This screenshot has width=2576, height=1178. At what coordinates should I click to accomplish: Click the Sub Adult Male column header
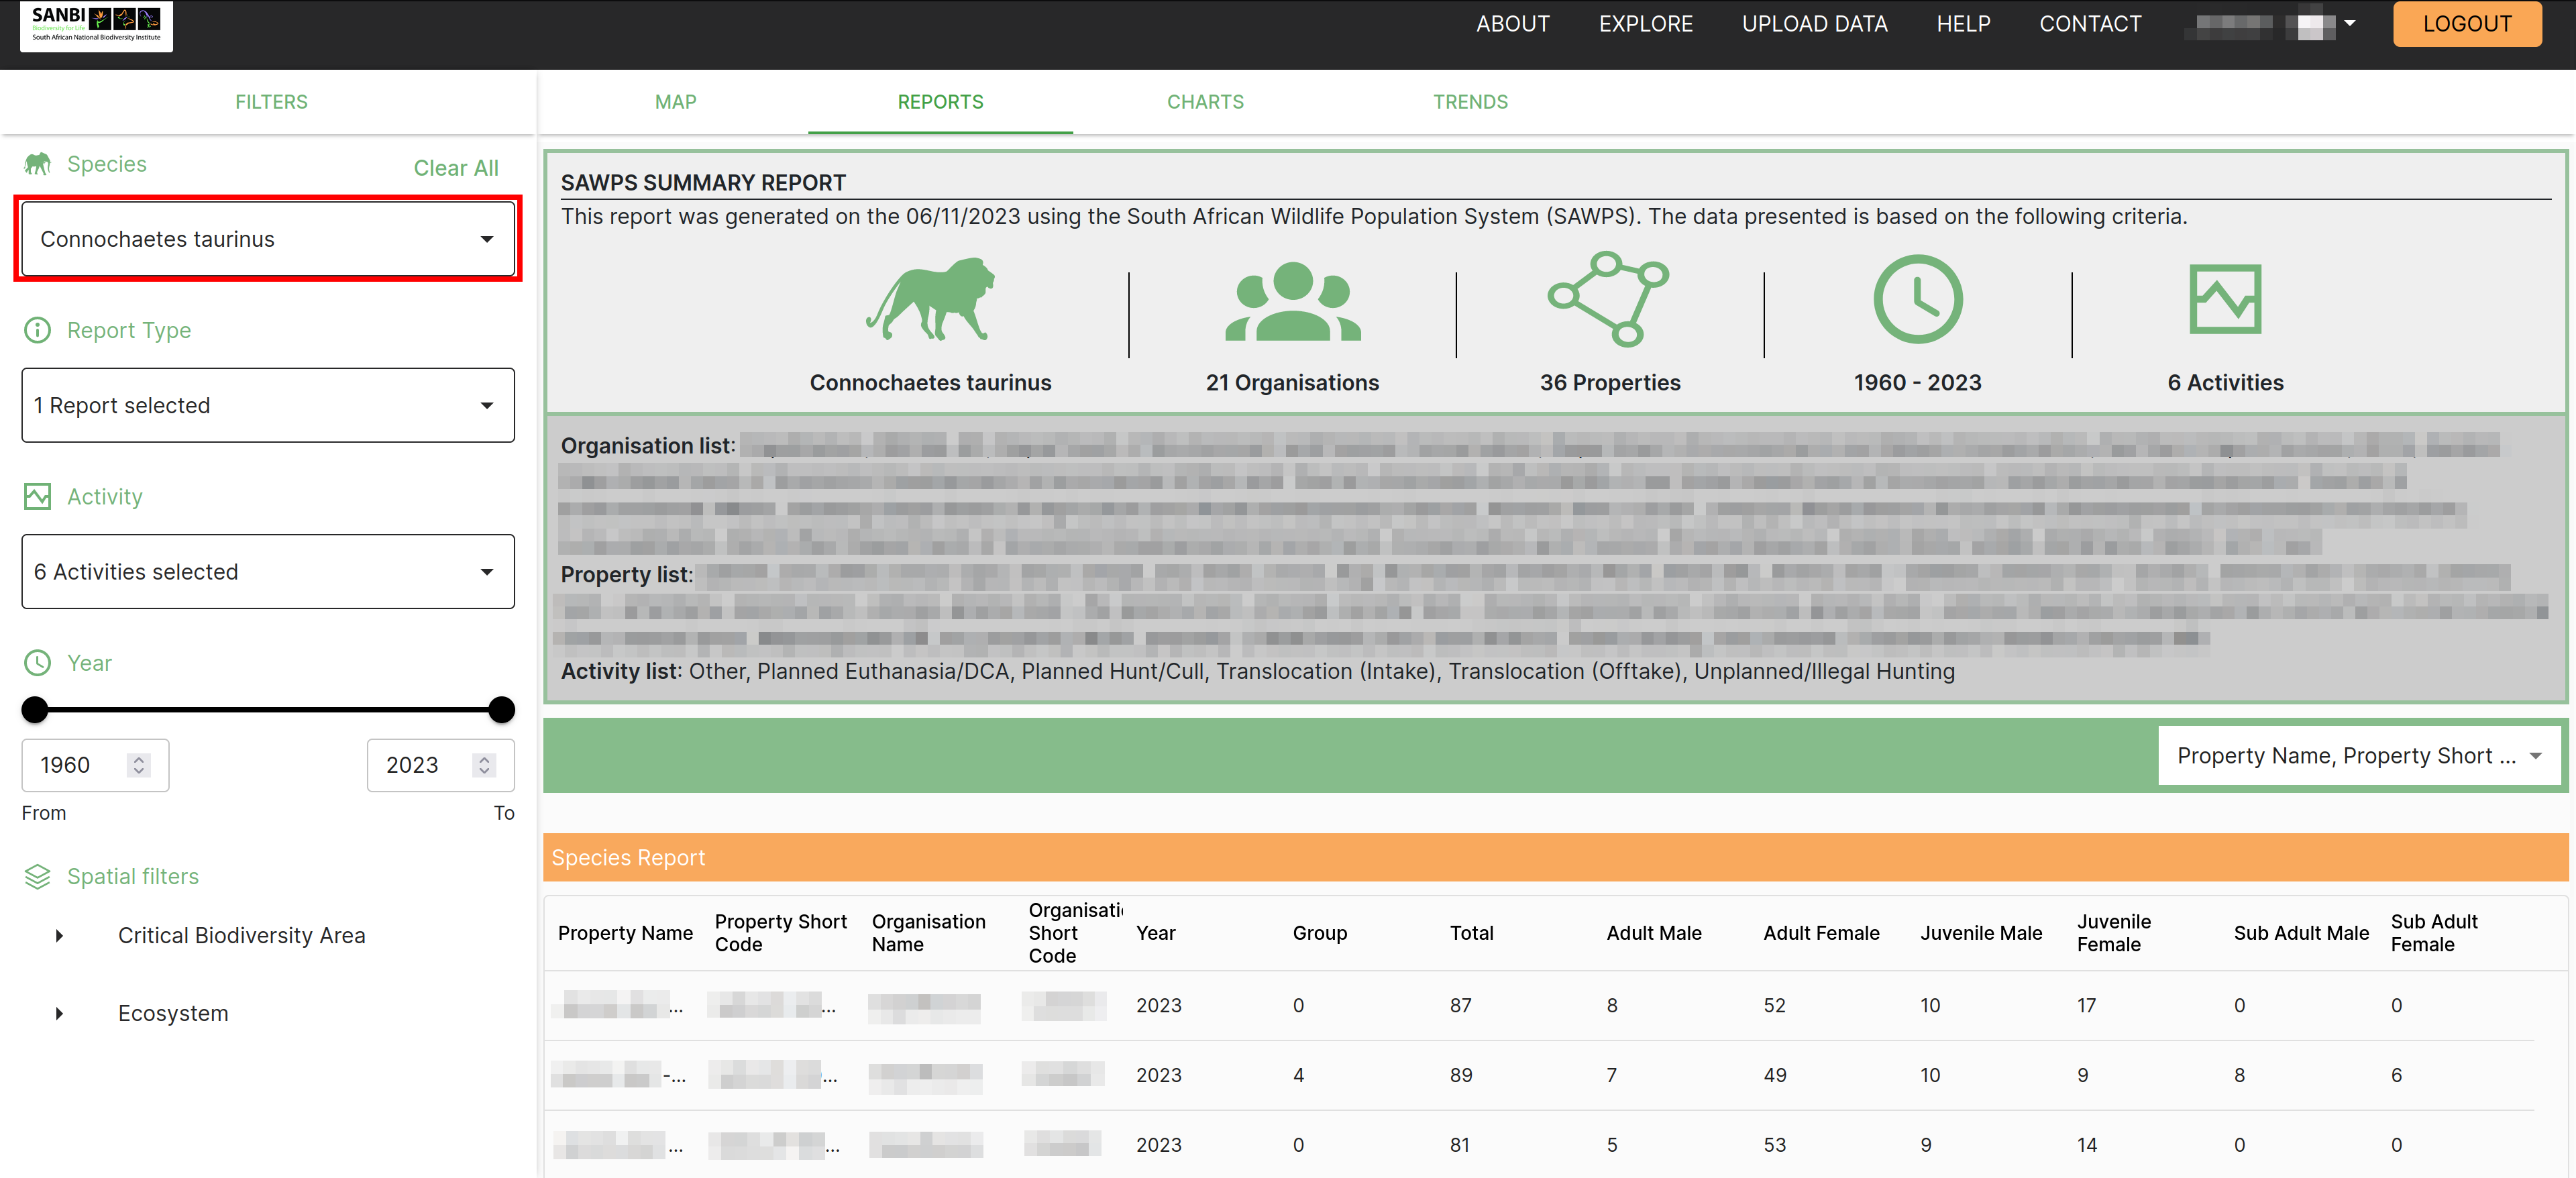pyautogui.click(x=2301, y=933)
